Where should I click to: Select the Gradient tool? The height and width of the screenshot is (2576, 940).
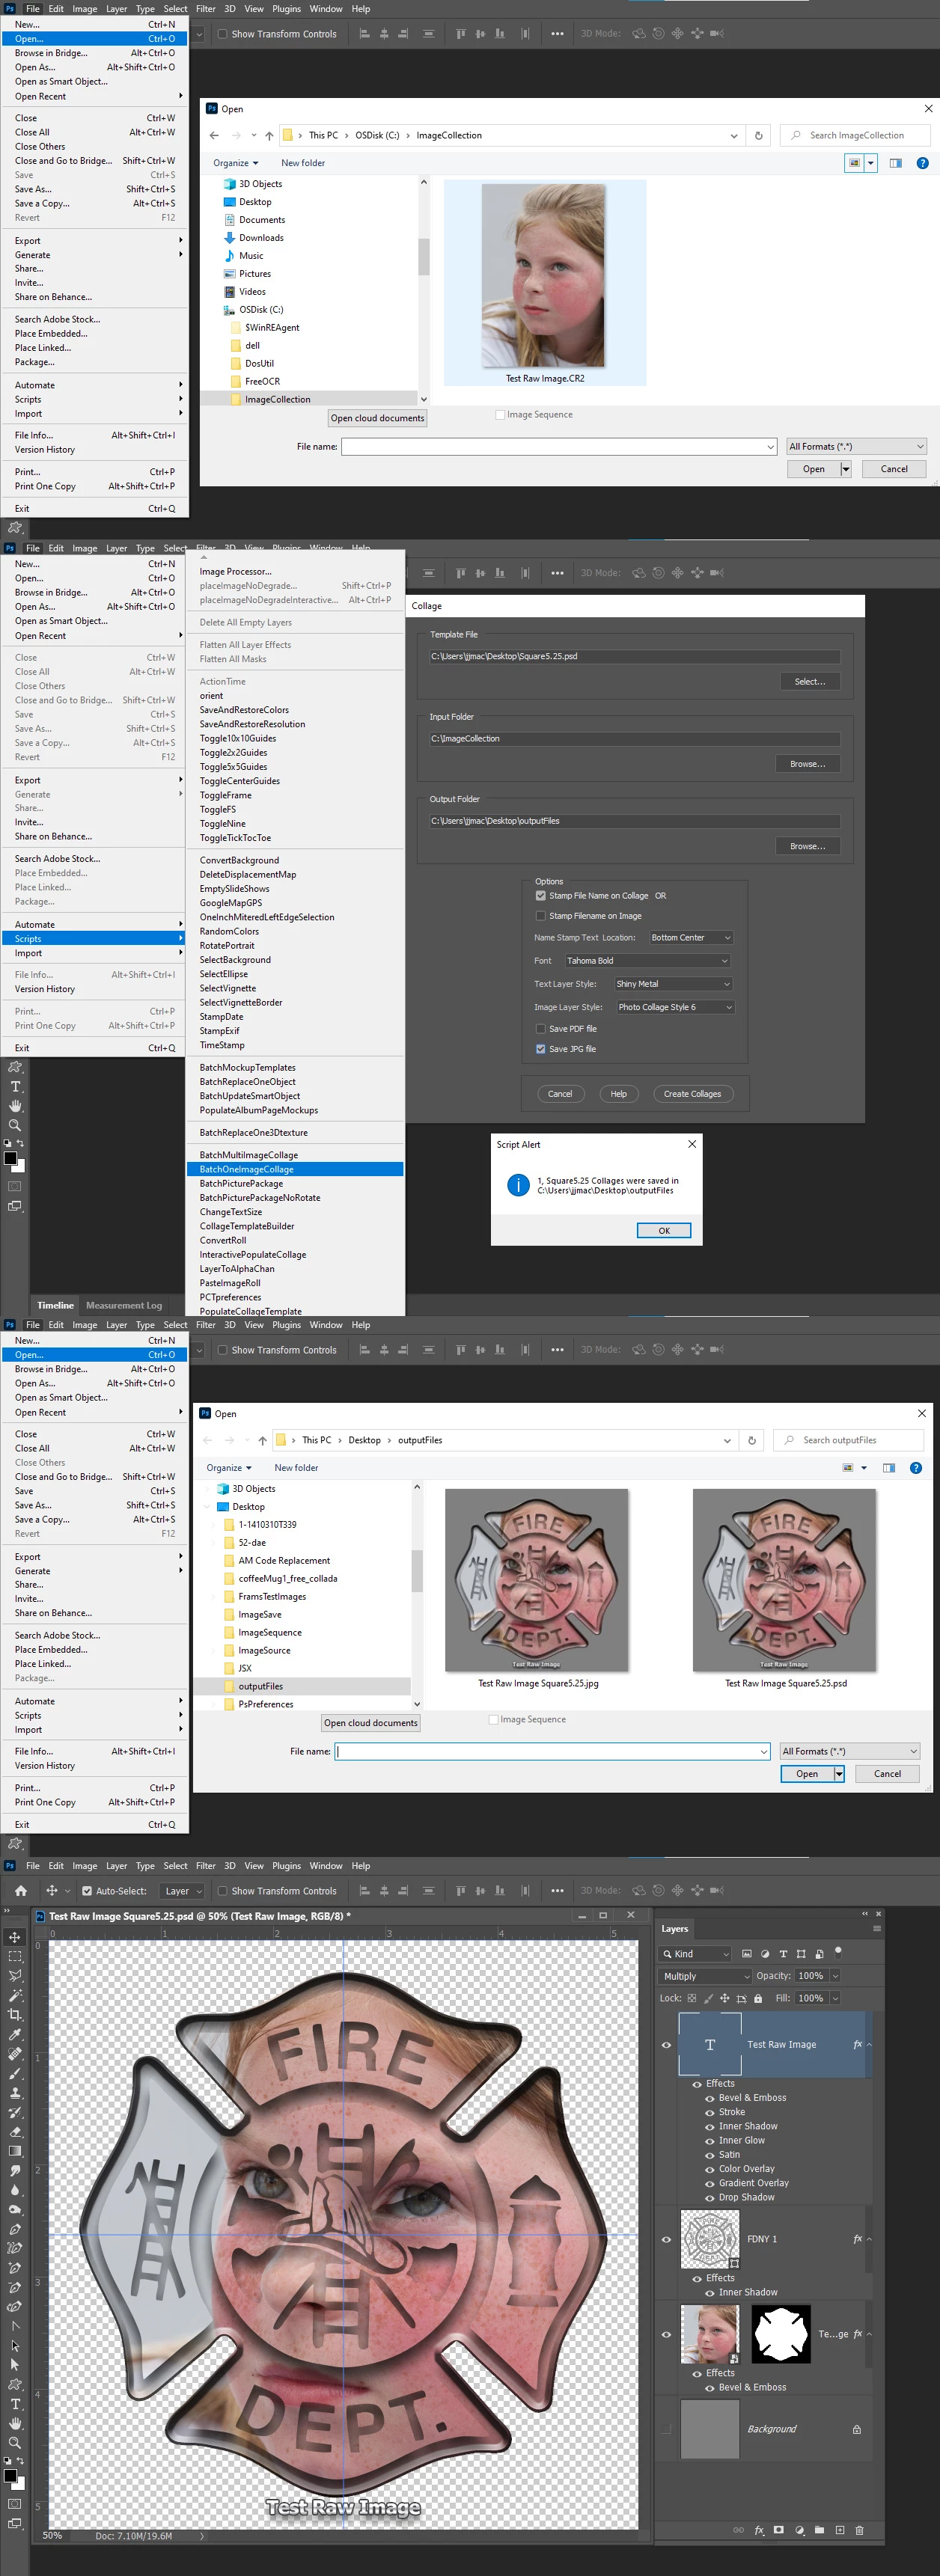pos(15,2151)
